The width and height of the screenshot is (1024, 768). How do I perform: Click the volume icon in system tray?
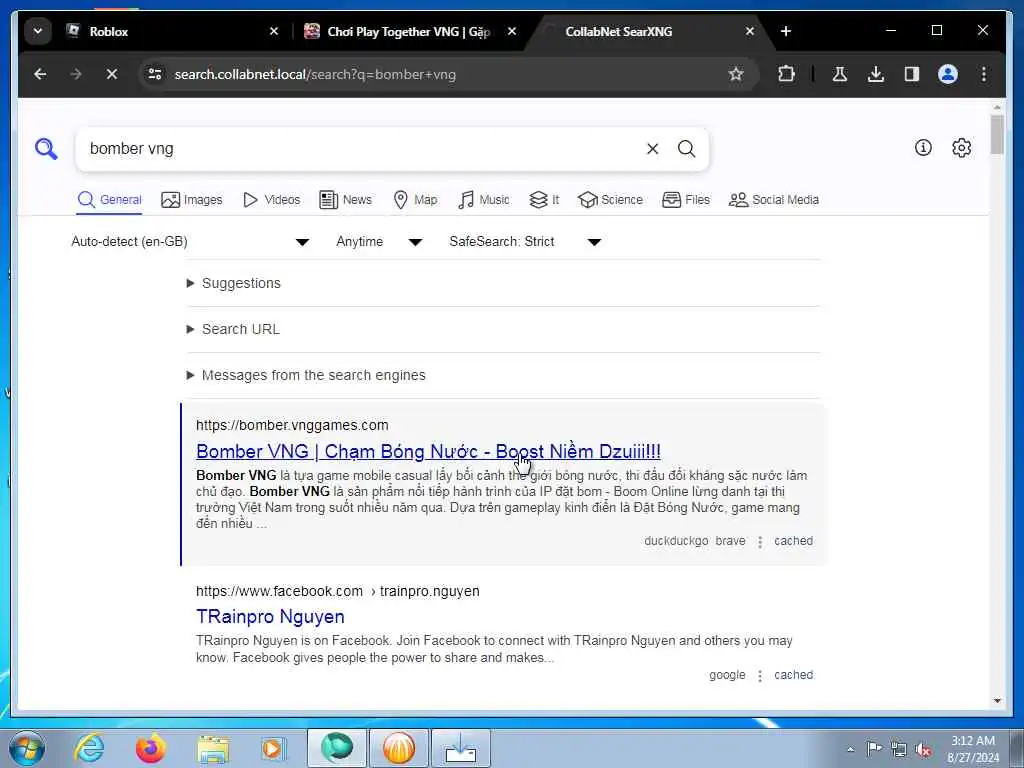coord(923,750)
